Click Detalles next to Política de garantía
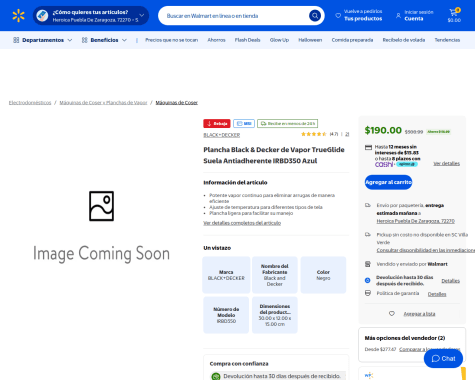The height and width of the screenshot is (380, 475). pyautogui.click(x=437, y=294)
